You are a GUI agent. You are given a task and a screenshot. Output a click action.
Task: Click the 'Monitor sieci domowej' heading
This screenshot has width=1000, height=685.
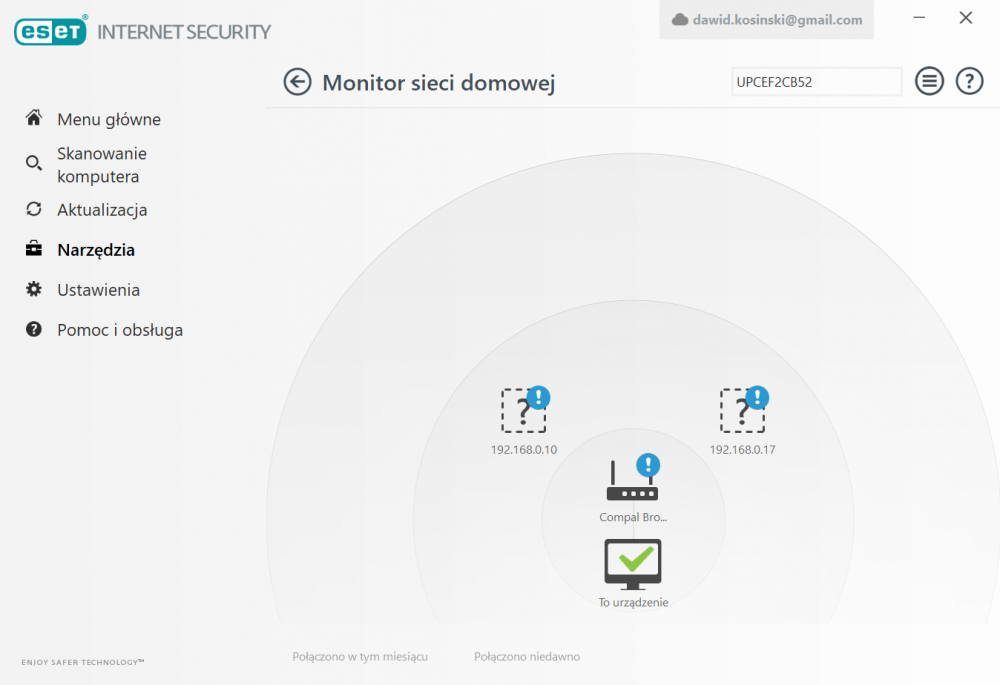[x=439, y=83]
